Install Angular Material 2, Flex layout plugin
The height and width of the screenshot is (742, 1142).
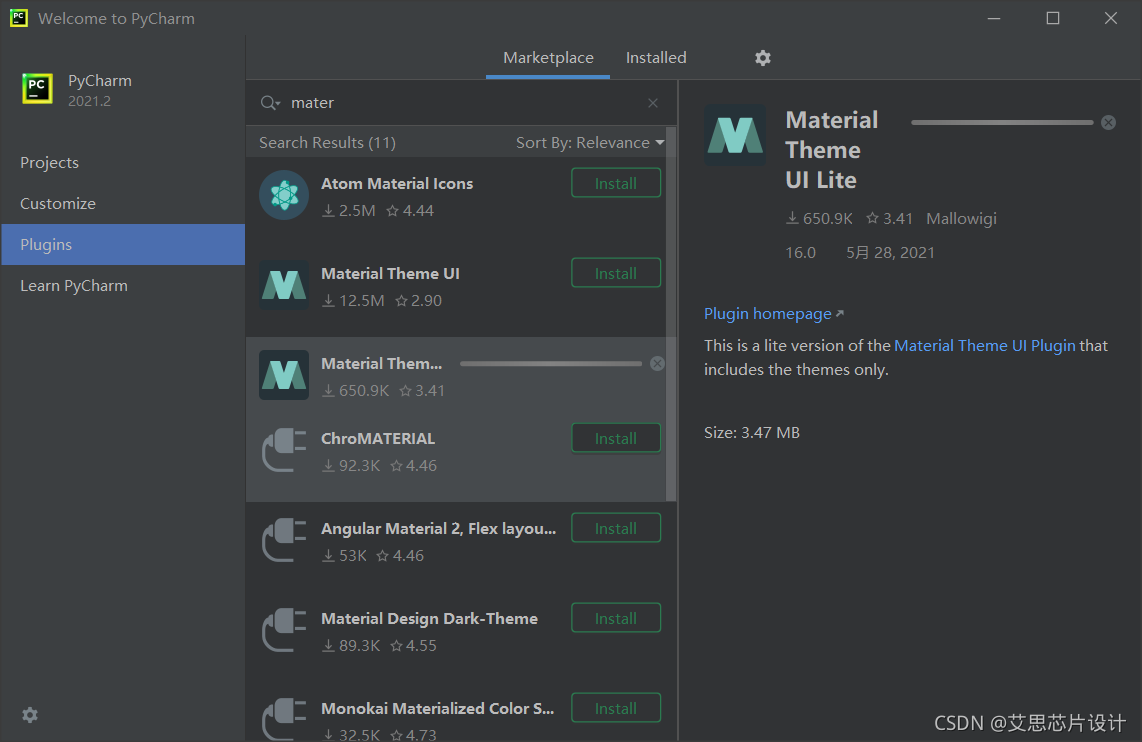(x=616, y=528)
